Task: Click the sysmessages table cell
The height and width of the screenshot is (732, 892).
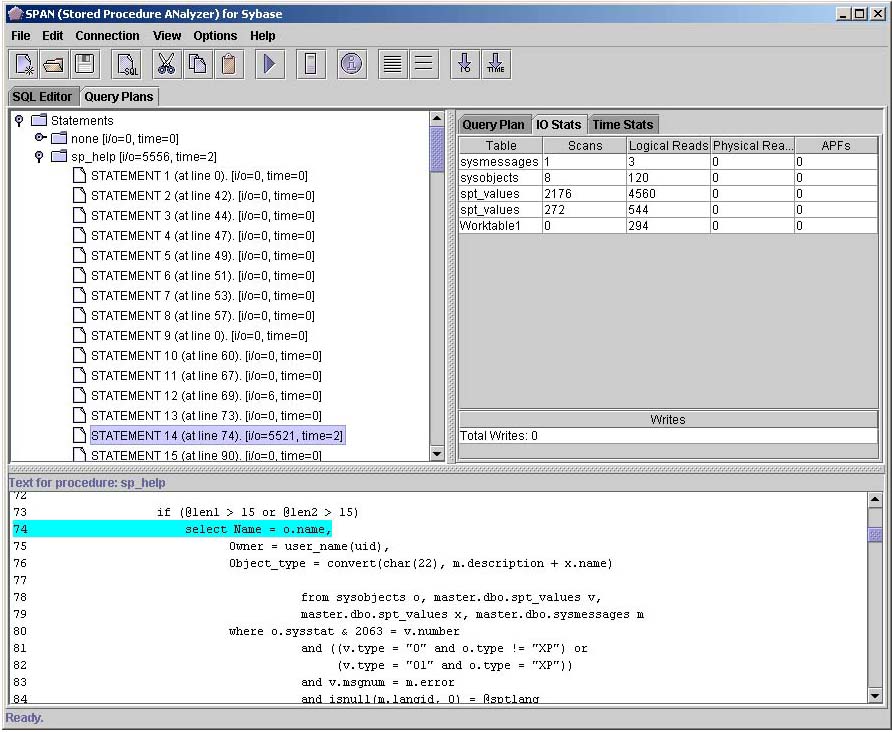Action: click(x=501, y=162)
